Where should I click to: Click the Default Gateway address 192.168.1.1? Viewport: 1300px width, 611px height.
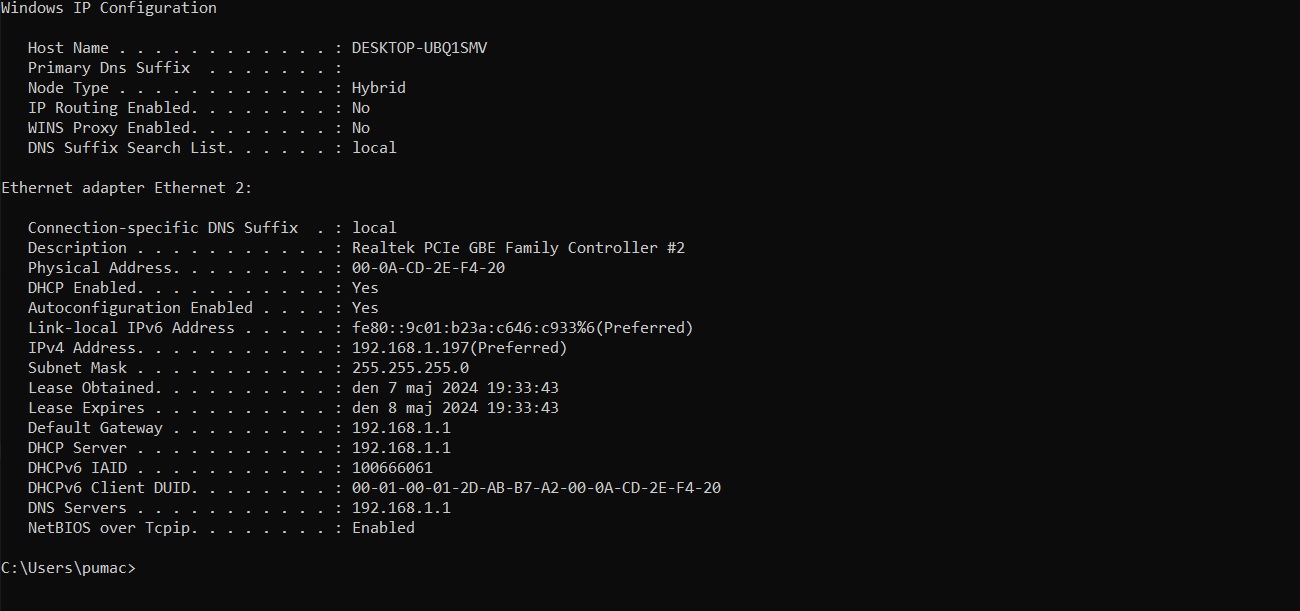pyautogui.click(x=401, y=428)
